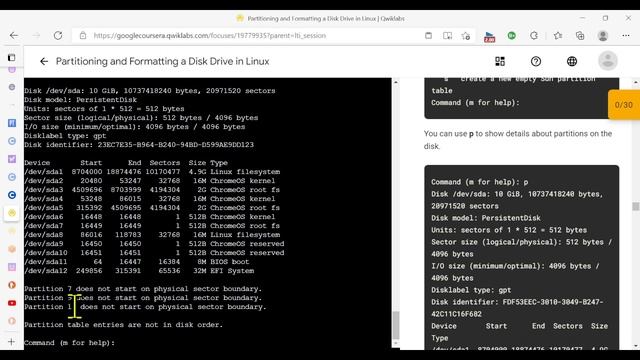The width and height of the screenshot is (640, 360).
Task: Open the Collections icon
Action: coord(580,36)
